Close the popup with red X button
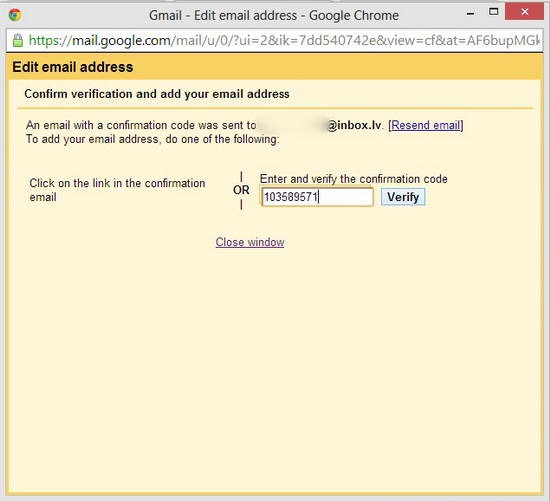The width and height of the screenshot is (550, 501). click(524, 12)
